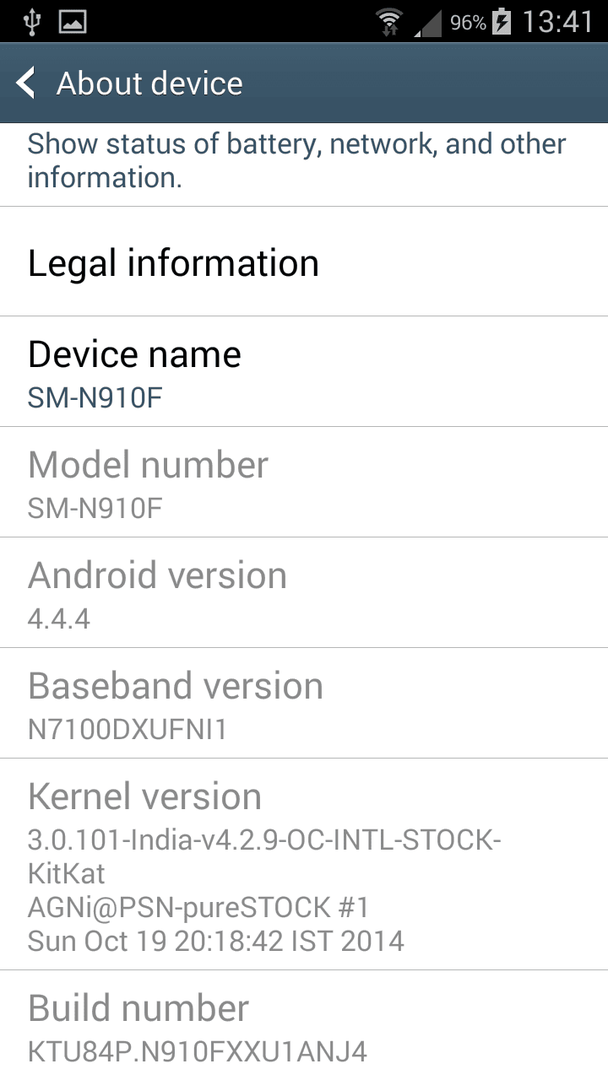Tap the Kernel version row

[304, 864]
